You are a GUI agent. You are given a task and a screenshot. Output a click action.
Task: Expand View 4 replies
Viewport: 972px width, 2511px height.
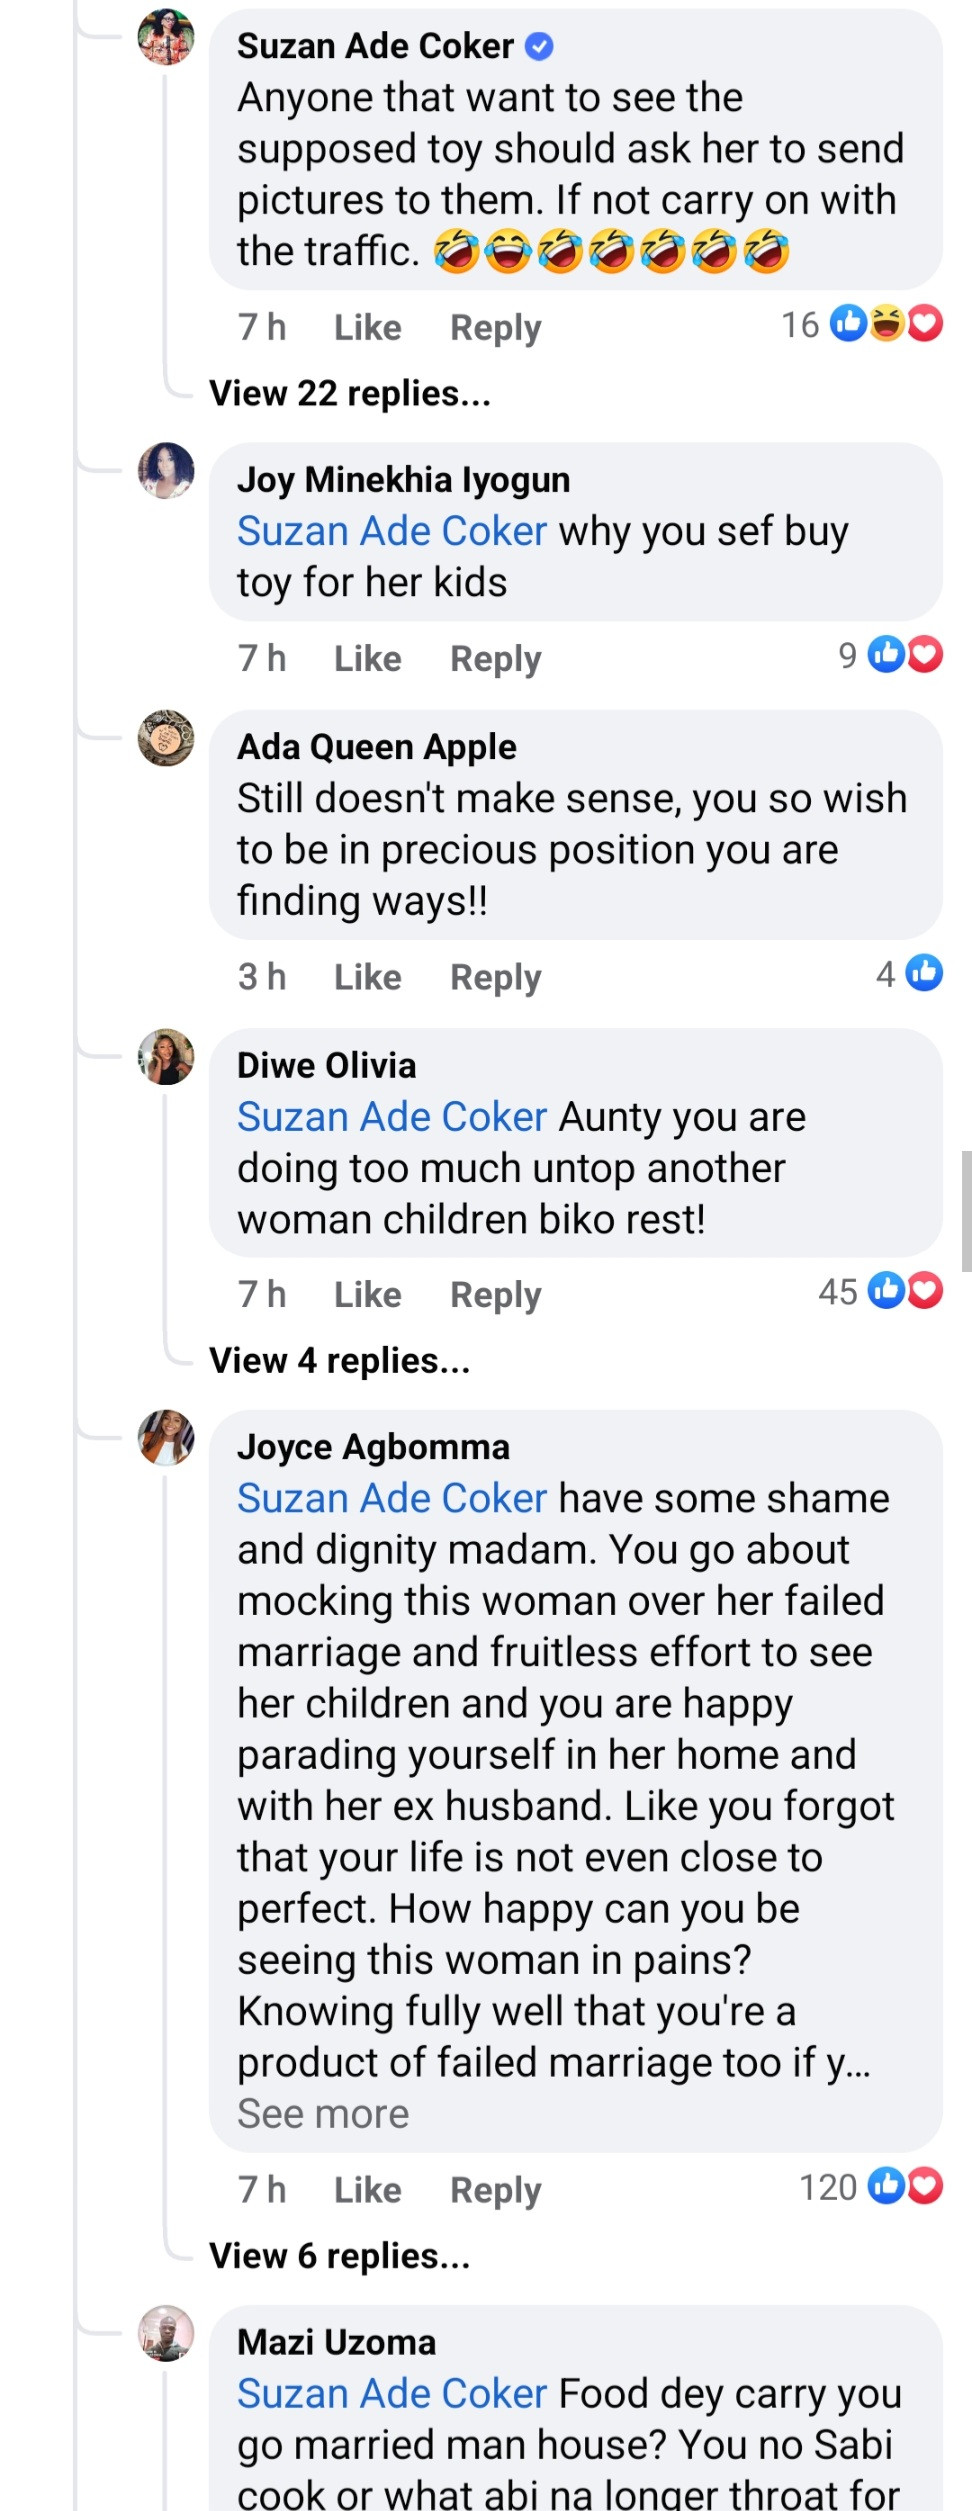tap(340, 1361)
